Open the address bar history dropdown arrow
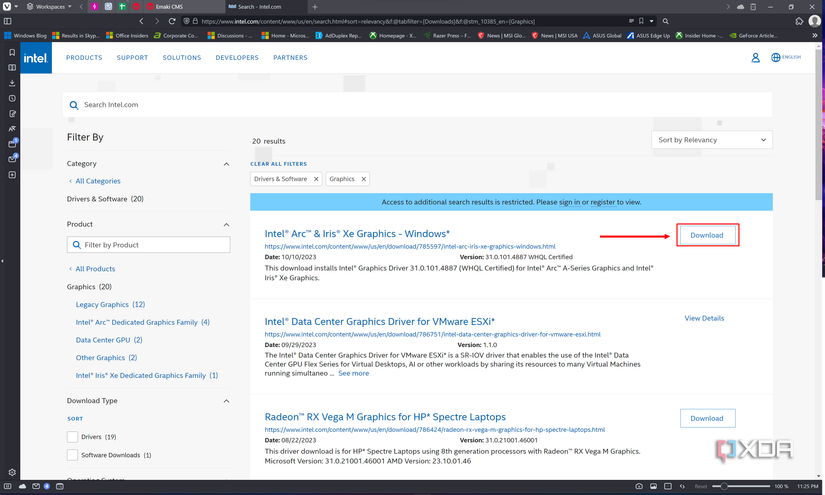The width and height of the screenshot is (825, 495). pos(651,21)
